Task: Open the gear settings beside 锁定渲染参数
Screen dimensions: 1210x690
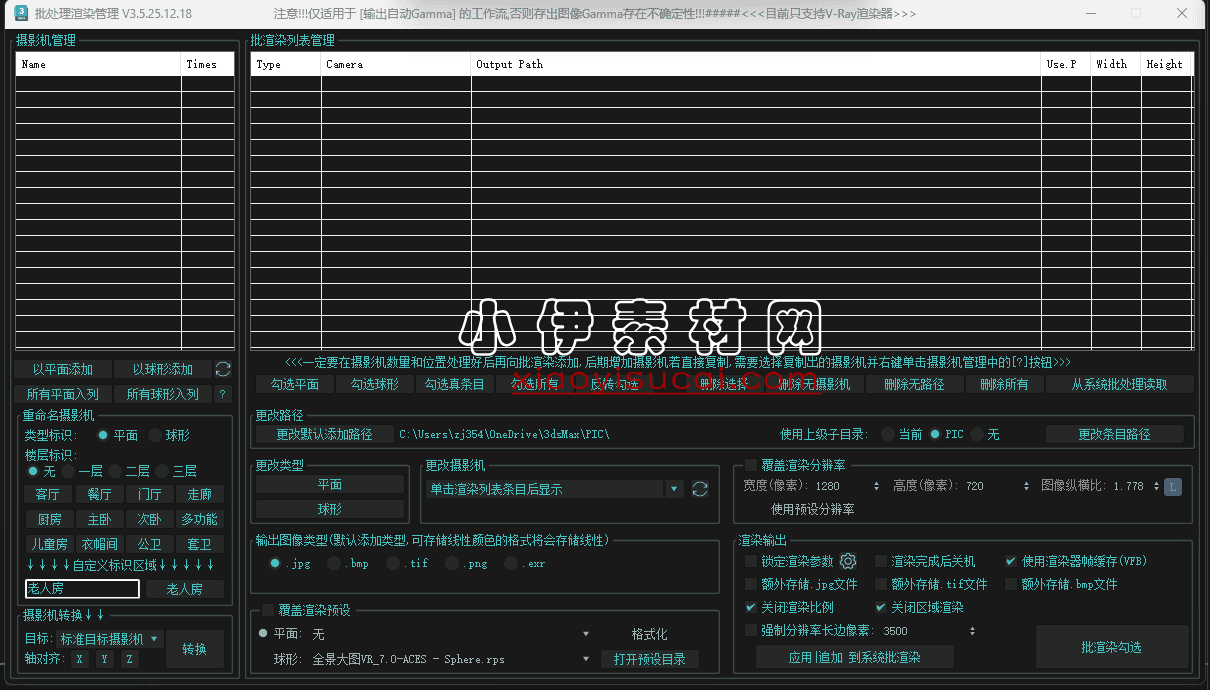Action: (x=848, y=562)
